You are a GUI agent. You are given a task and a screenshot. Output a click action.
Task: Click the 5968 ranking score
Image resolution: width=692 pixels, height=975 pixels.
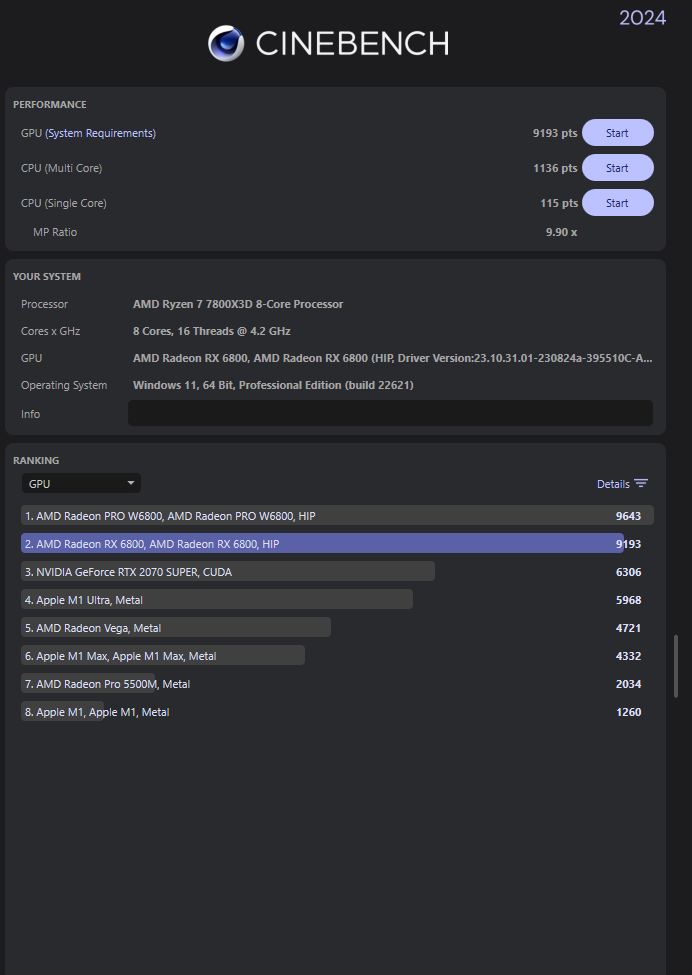coord(628,600)
